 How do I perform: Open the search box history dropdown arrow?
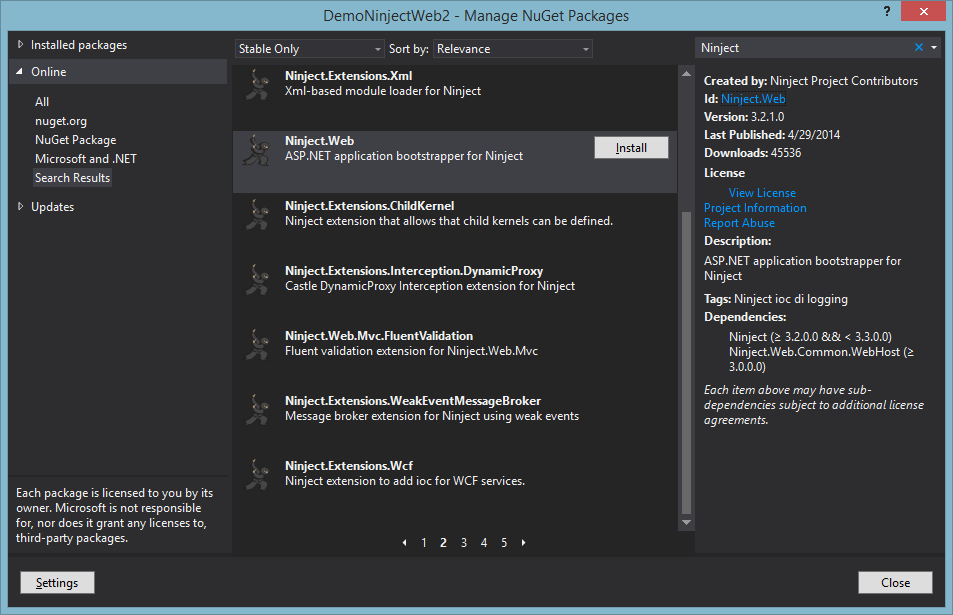click(934, 47)
